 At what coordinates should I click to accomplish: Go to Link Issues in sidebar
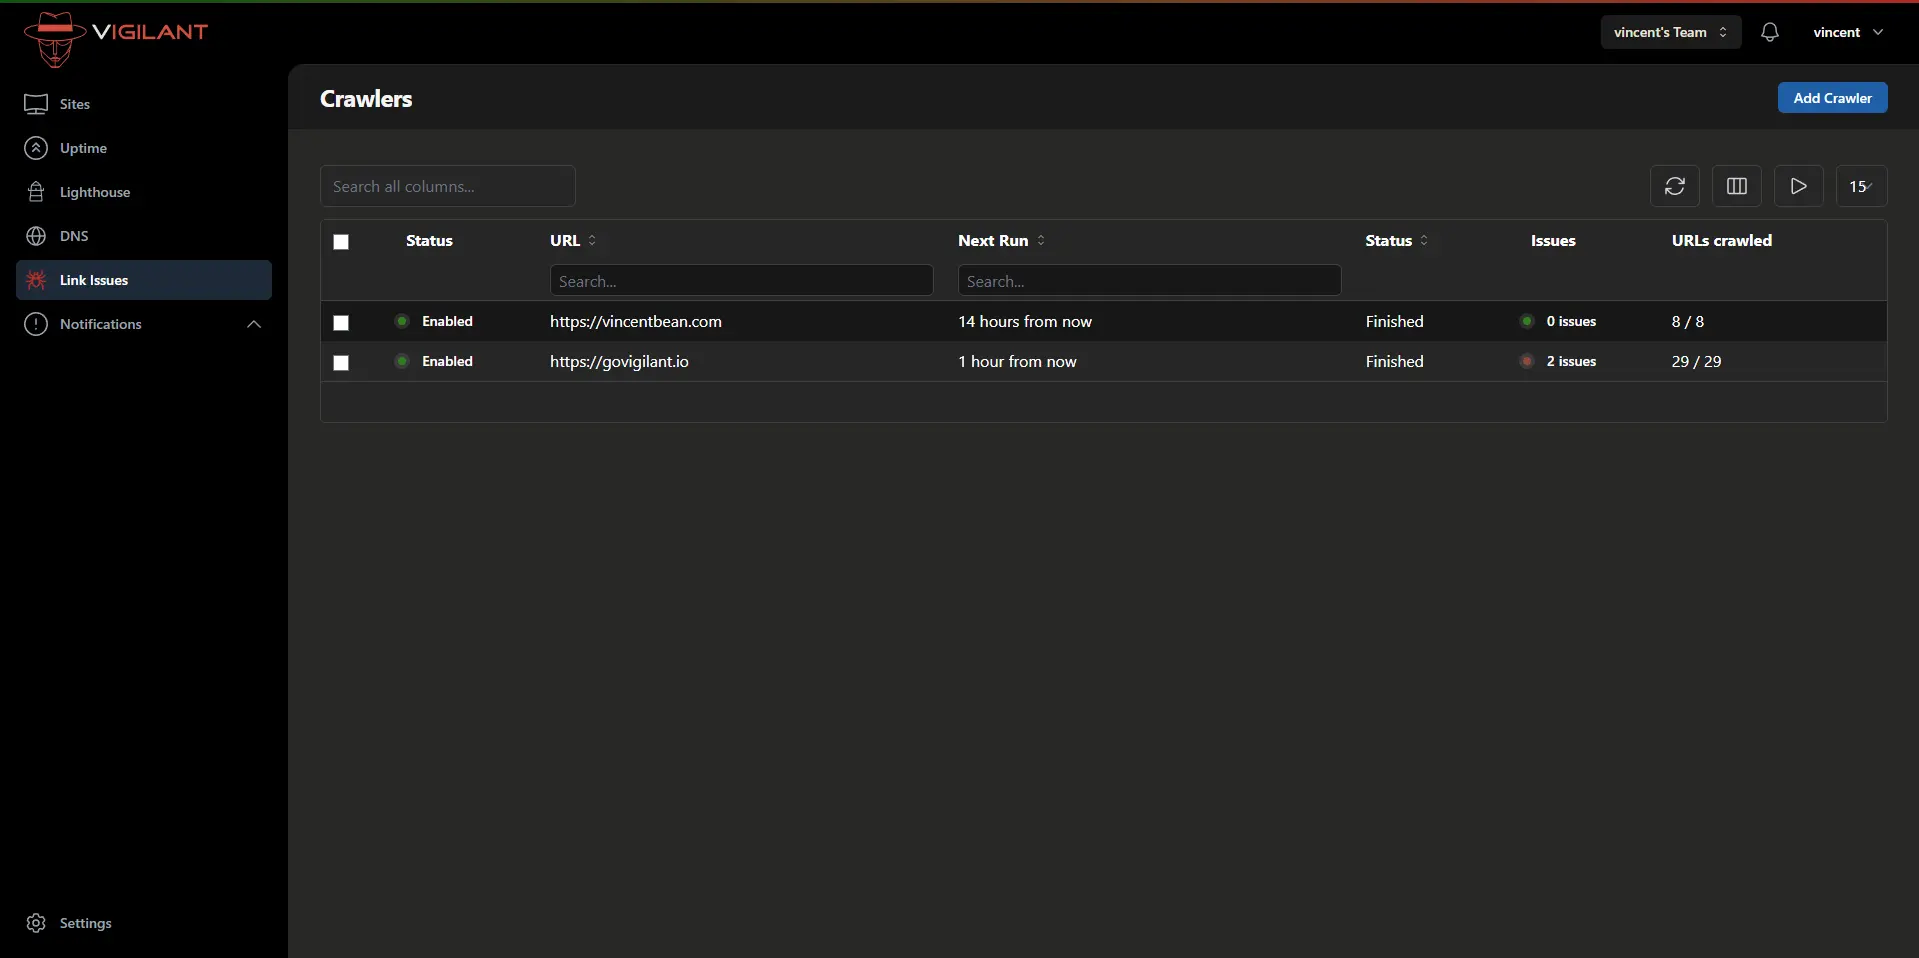click(x=144, y=280)
